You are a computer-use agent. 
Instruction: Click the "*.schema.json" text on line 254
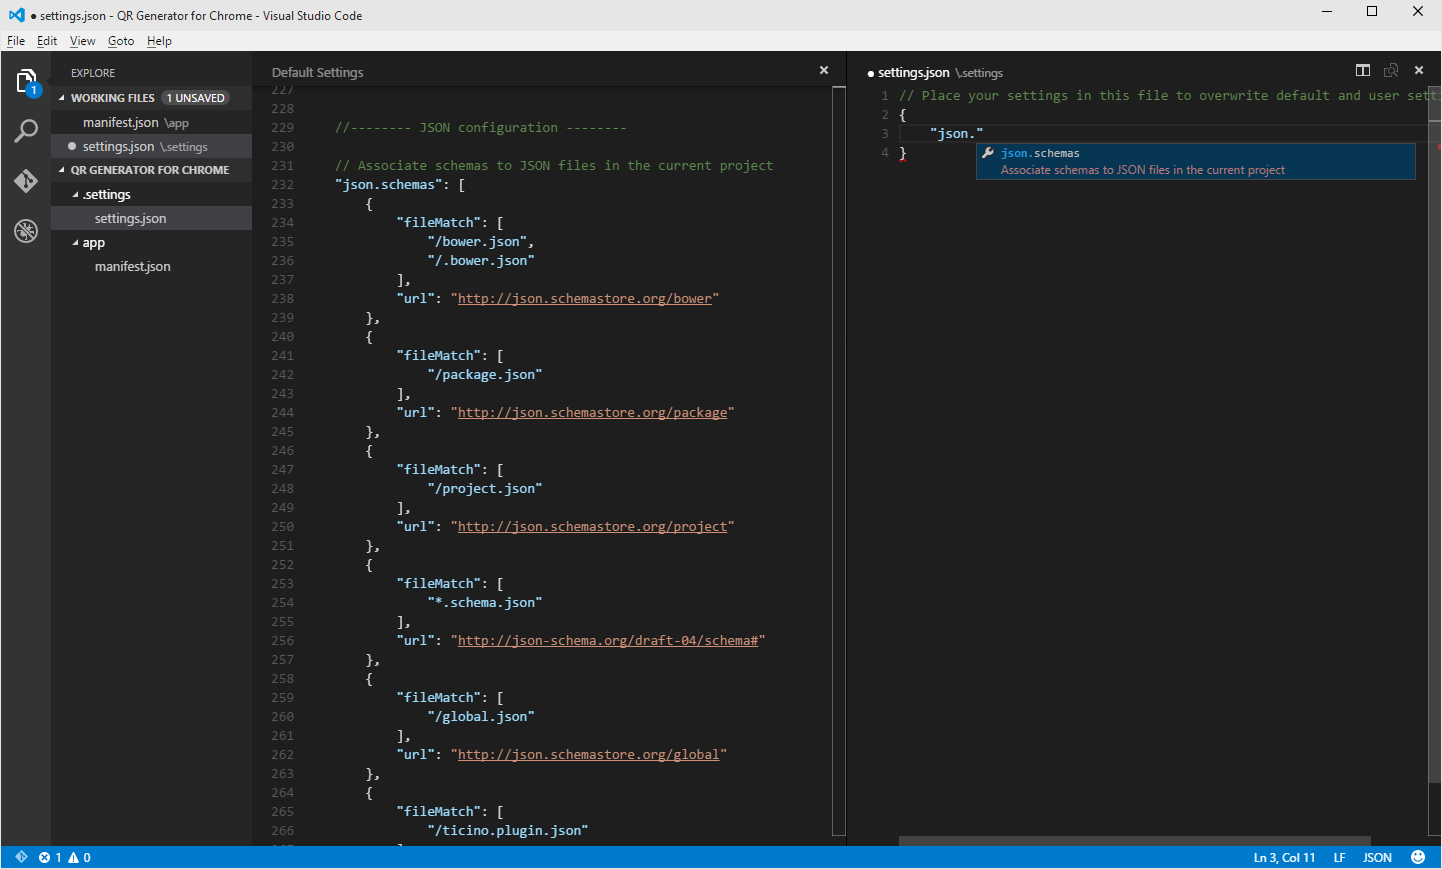tap(485, 602)
